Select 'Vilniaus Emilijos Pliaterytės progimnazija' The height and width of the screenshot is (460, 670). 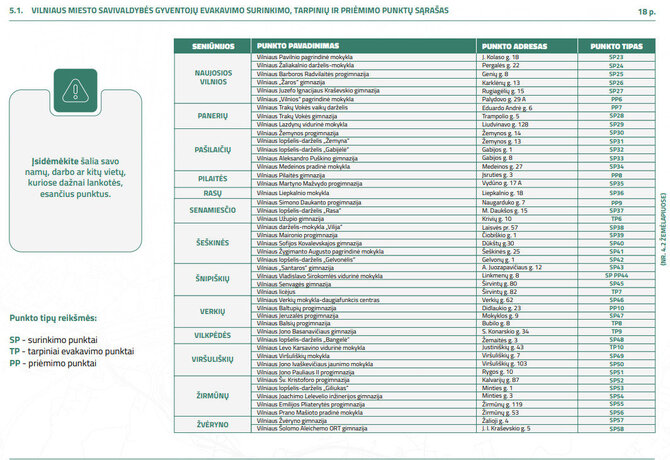[x=311, y=404]
